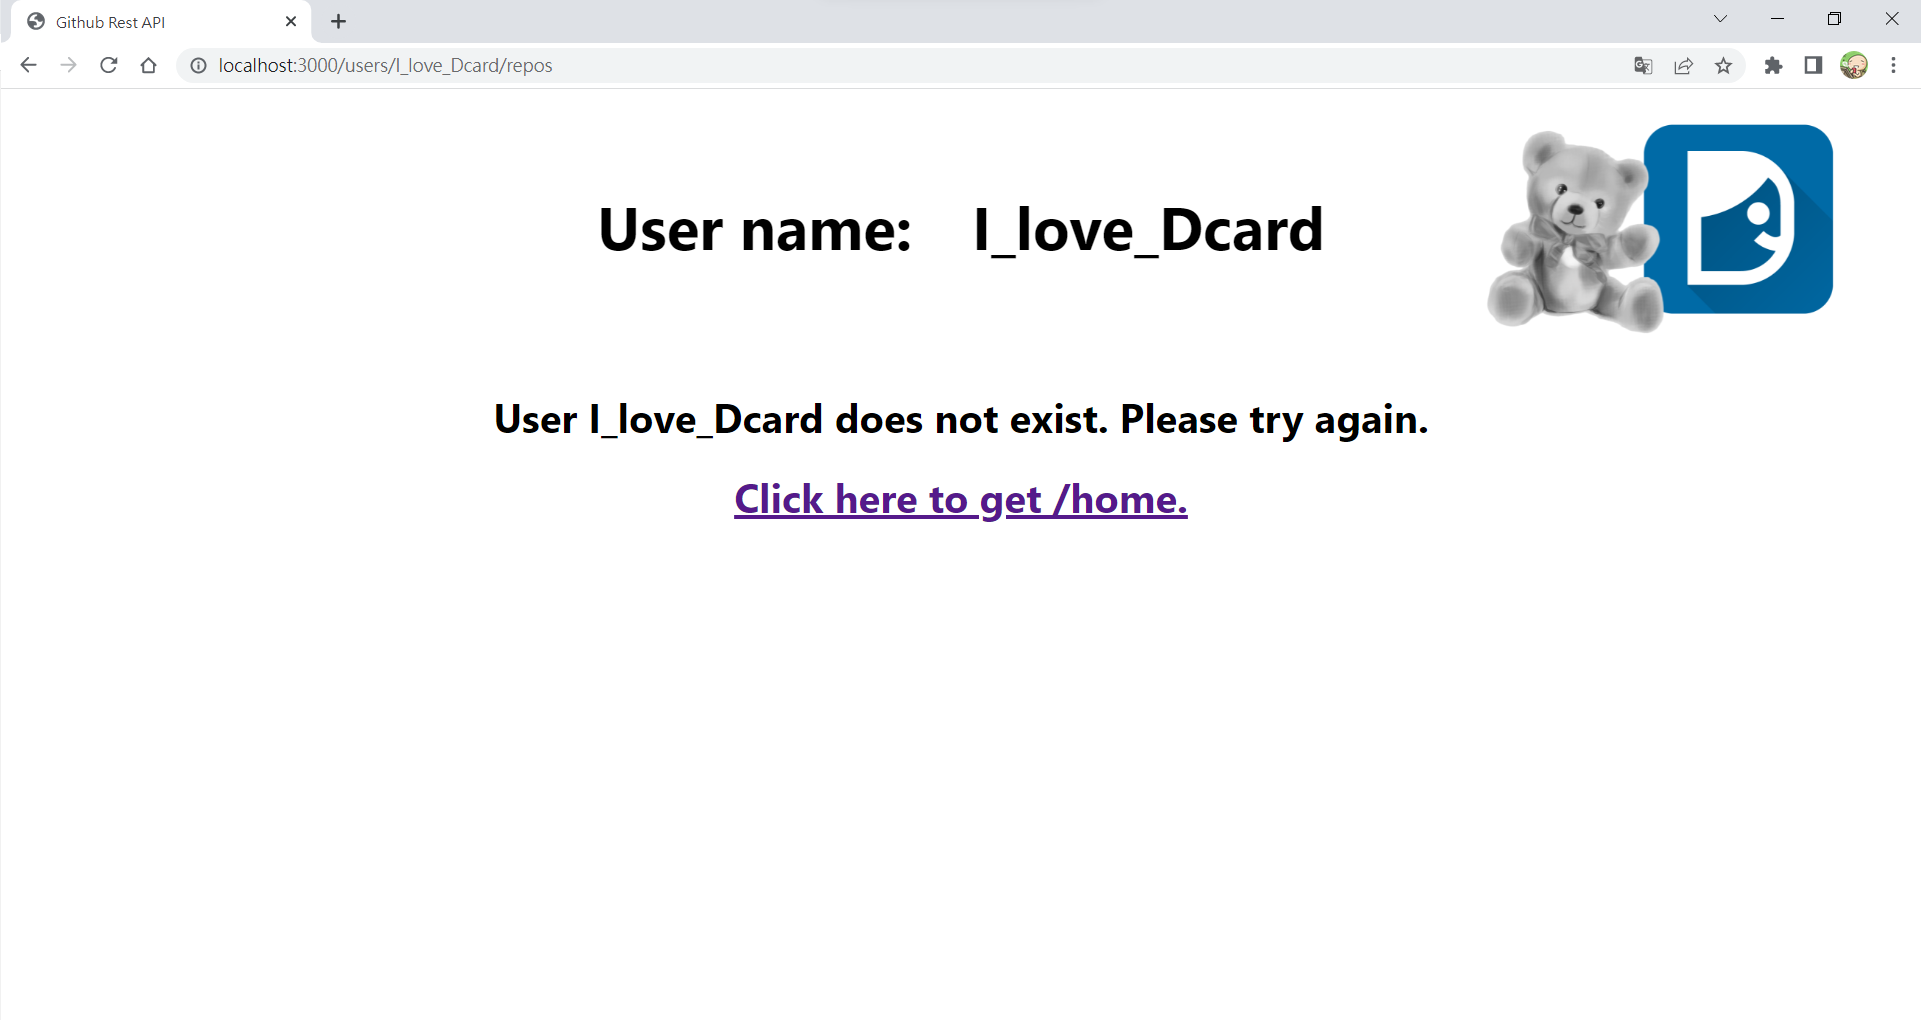Bookmark this page via the star icon

click(1725, 65)
